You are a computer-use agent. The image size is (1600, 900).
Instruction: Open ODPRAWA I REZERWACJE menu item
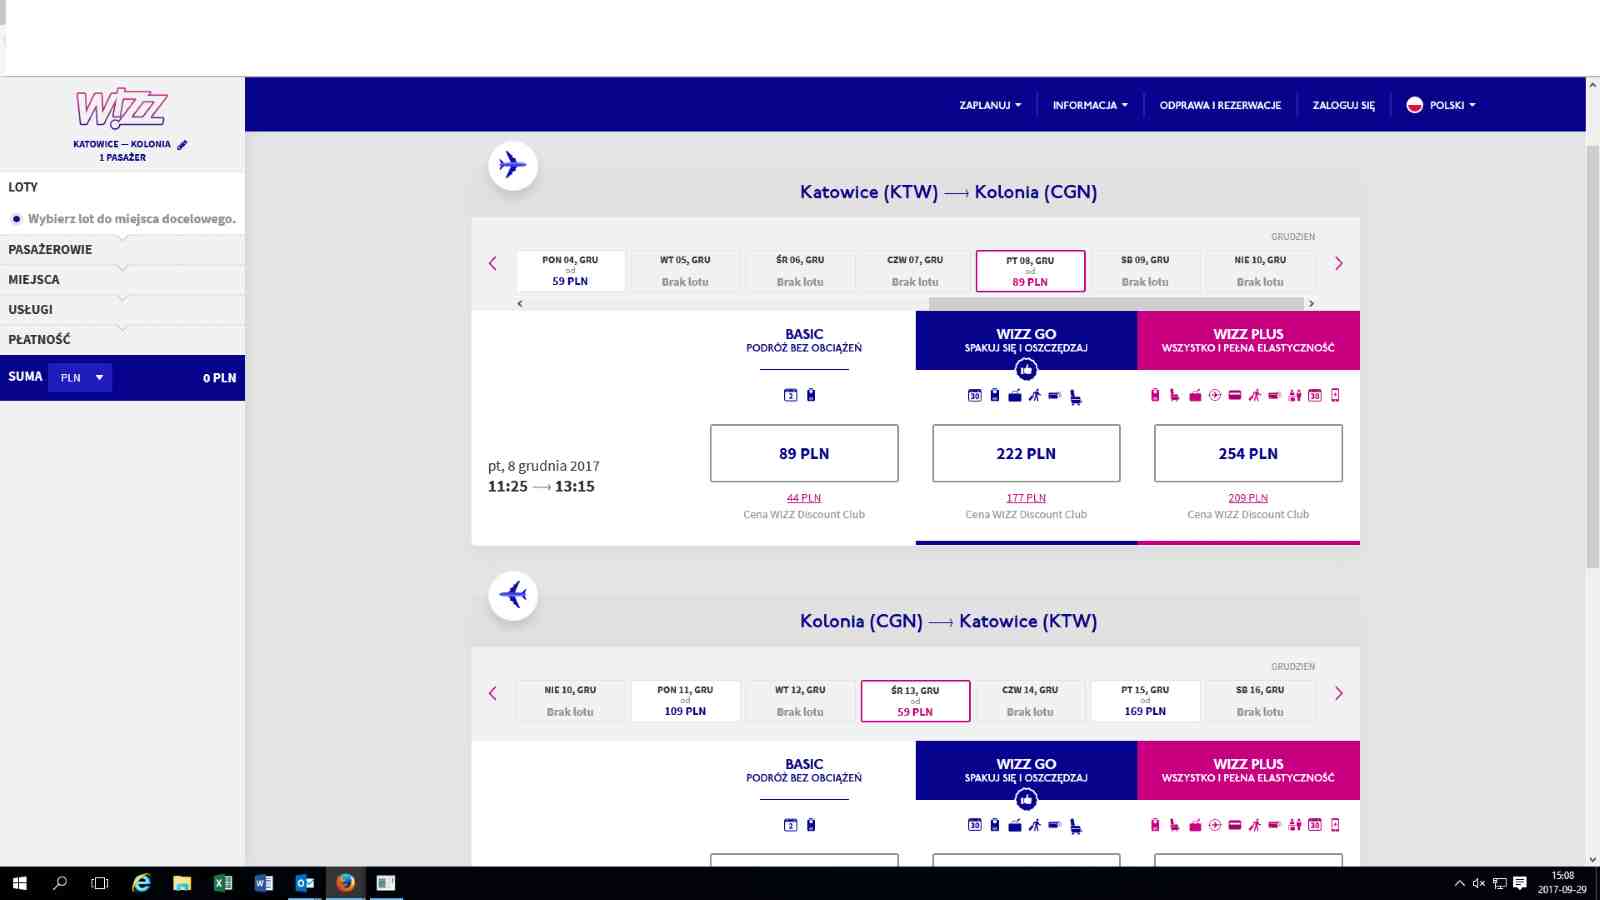click(x=1220, y=105)
